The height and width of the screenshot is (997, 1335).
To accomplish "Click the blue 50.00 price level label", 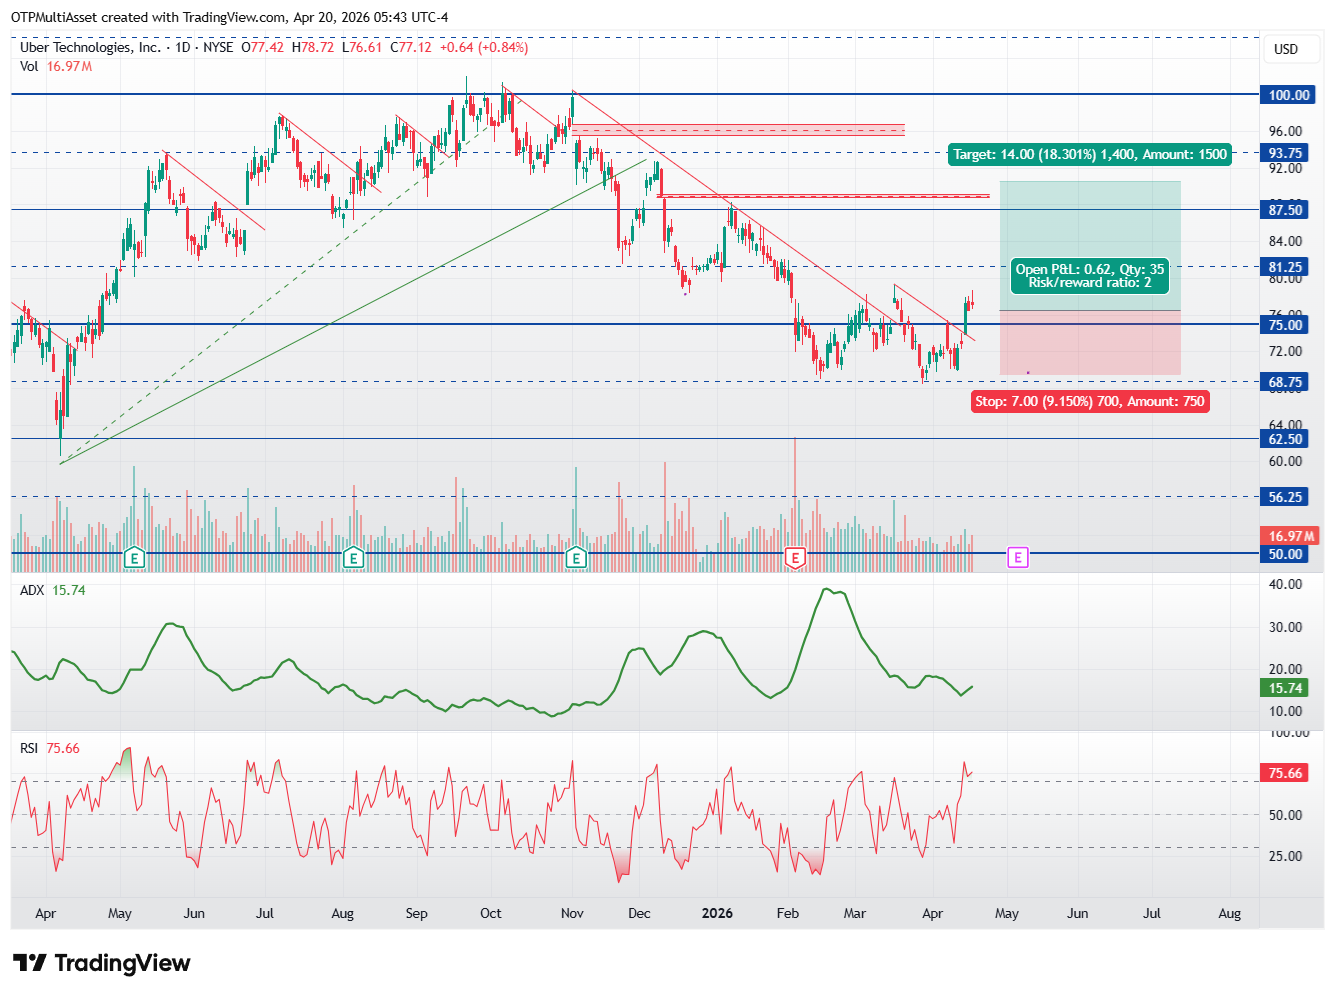I will pyautogui.click(x=1286, y=554).
